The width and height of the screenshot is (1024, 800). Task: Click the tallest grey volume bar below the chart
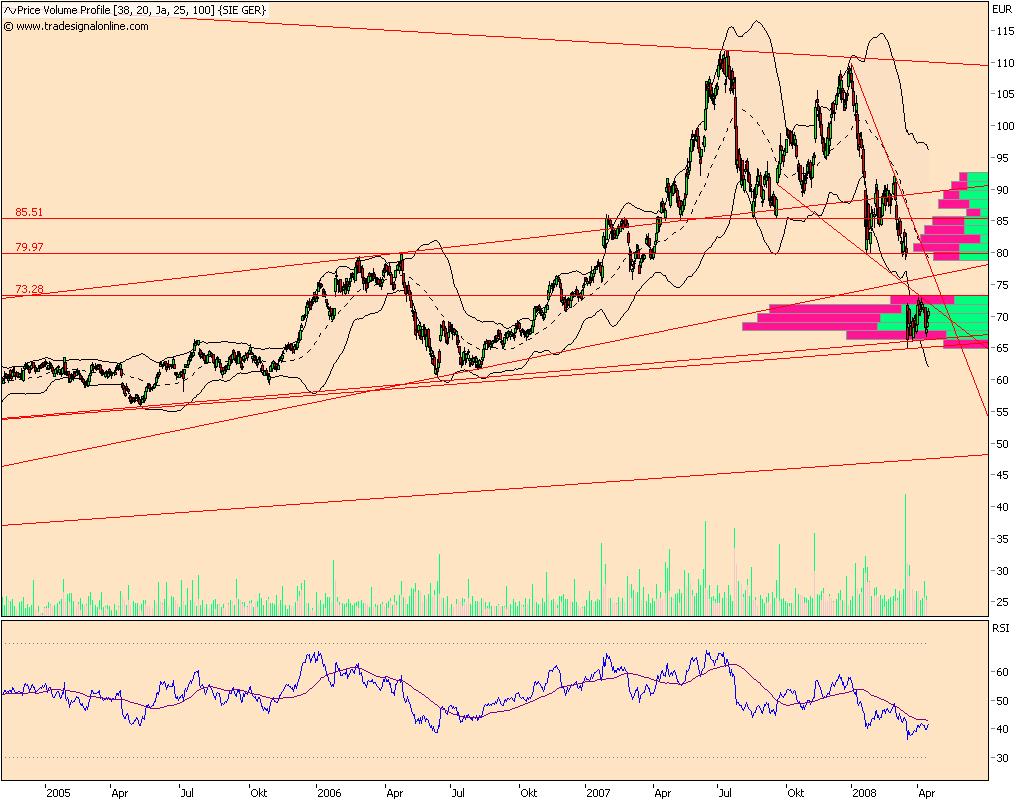click(x=906, y=550)
